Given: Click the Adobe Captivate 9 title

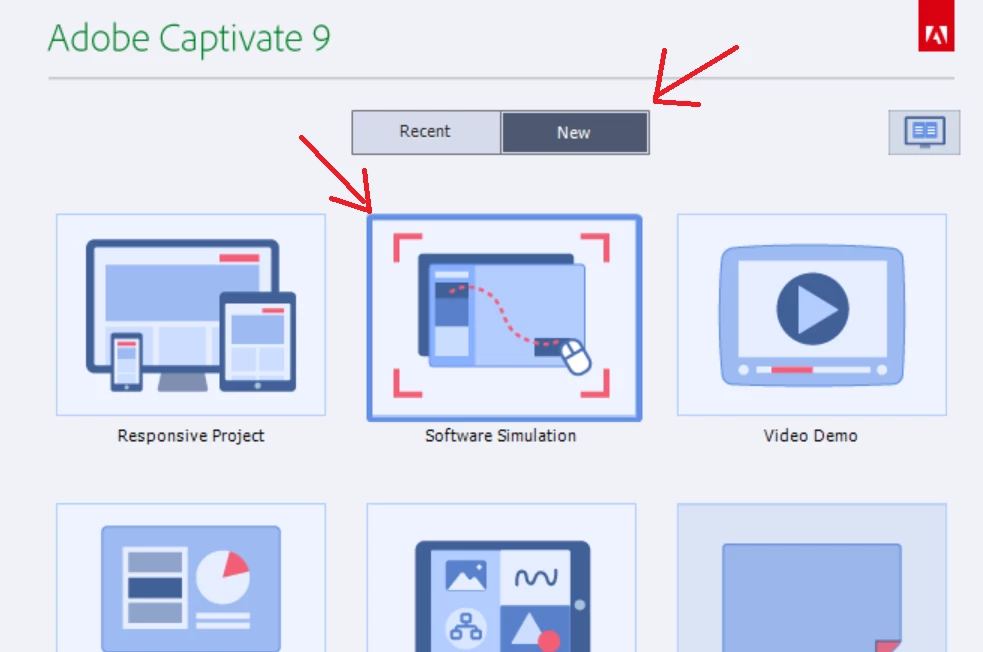Looking at the screenshot, I should [189, 38].
